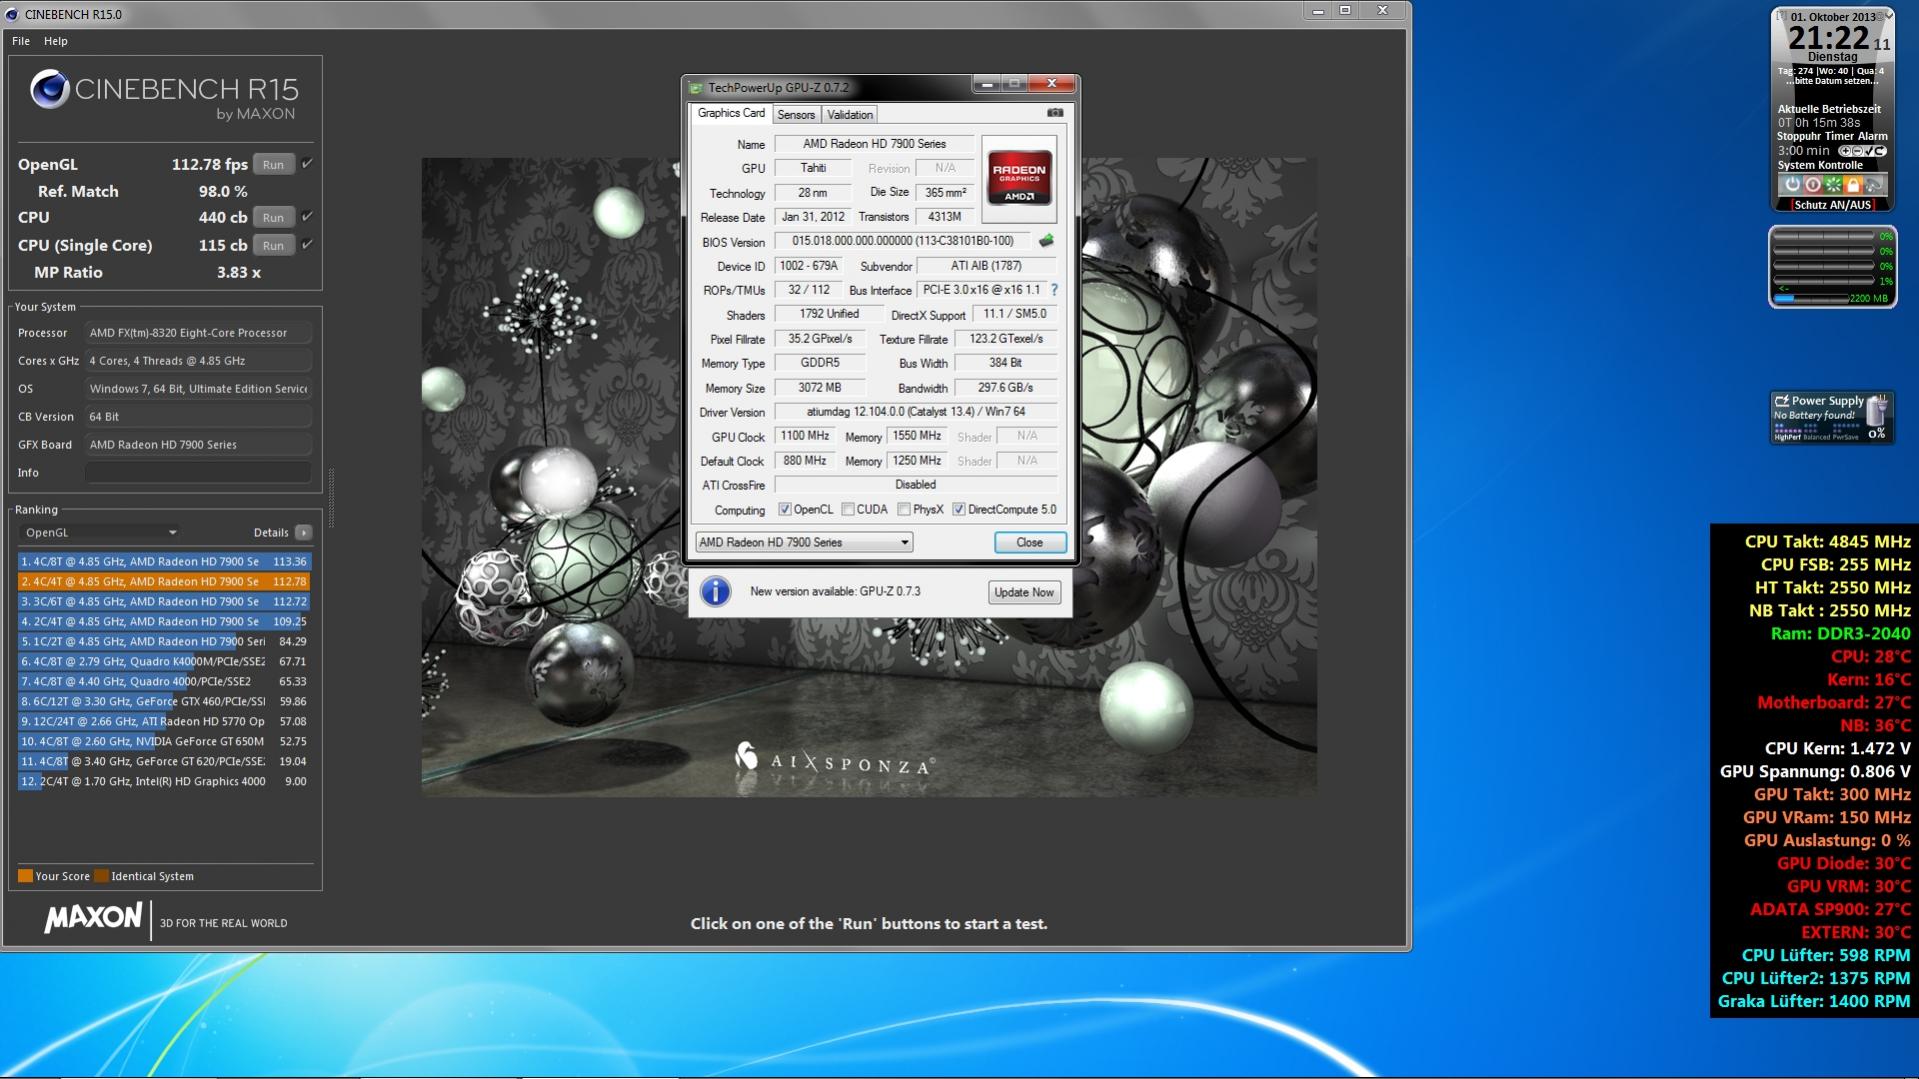The height and width of the screenshot is (1079, 1919).
Task: Open the File menu in Cinebench
Action: click(21, 41)
